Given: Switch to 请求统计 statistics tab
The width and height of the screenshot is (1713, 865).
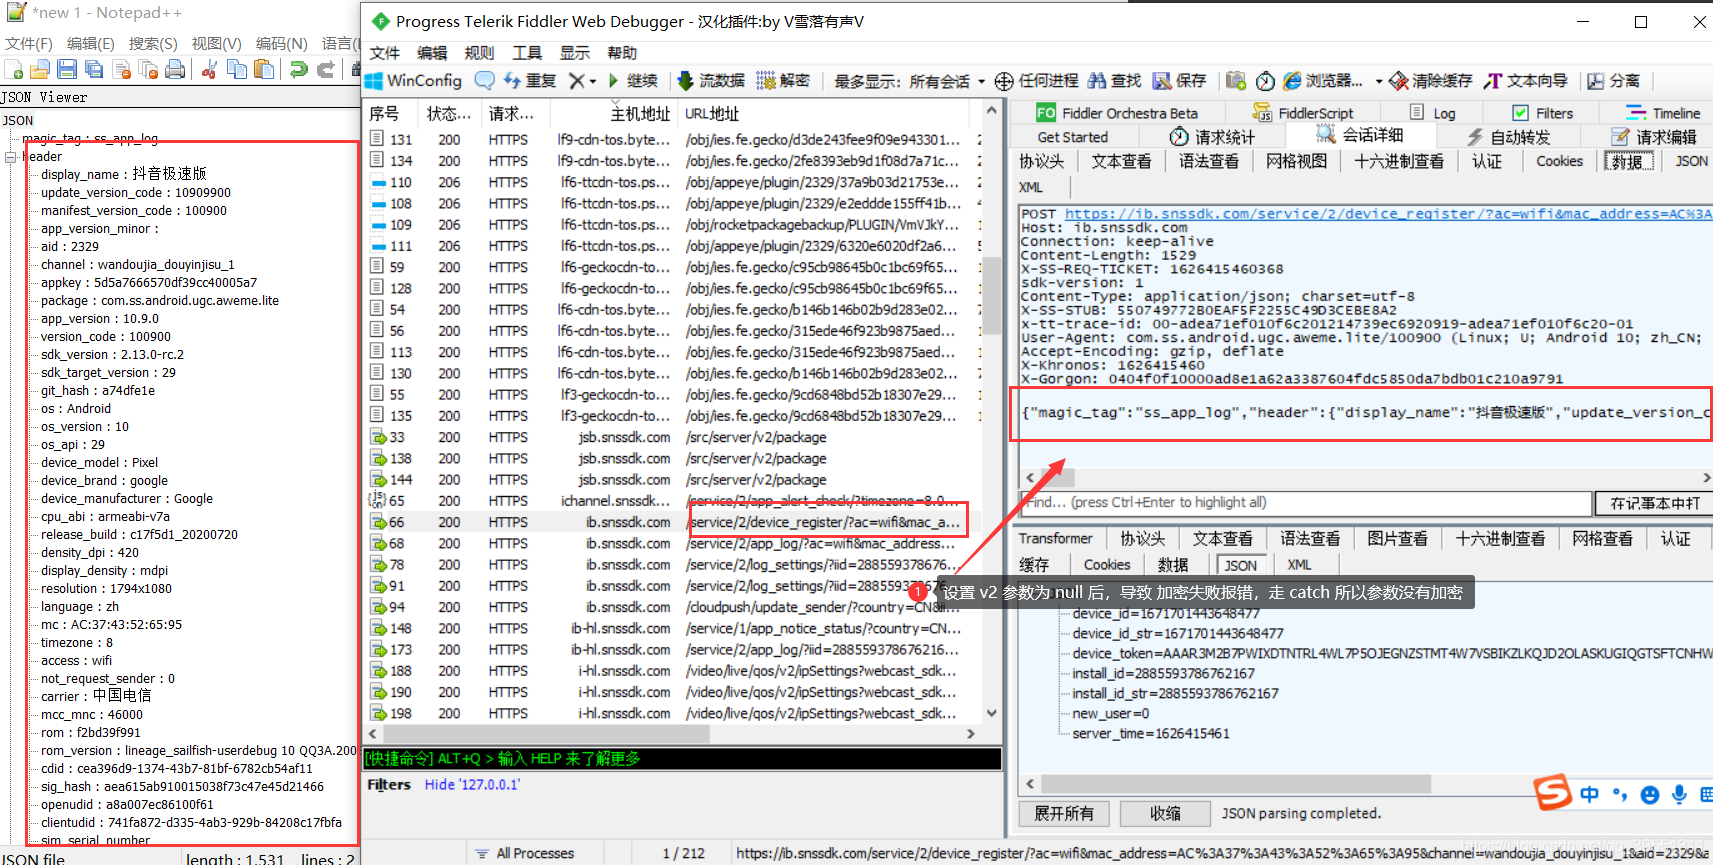Looking at the screenshot, I should (1213, 137).
